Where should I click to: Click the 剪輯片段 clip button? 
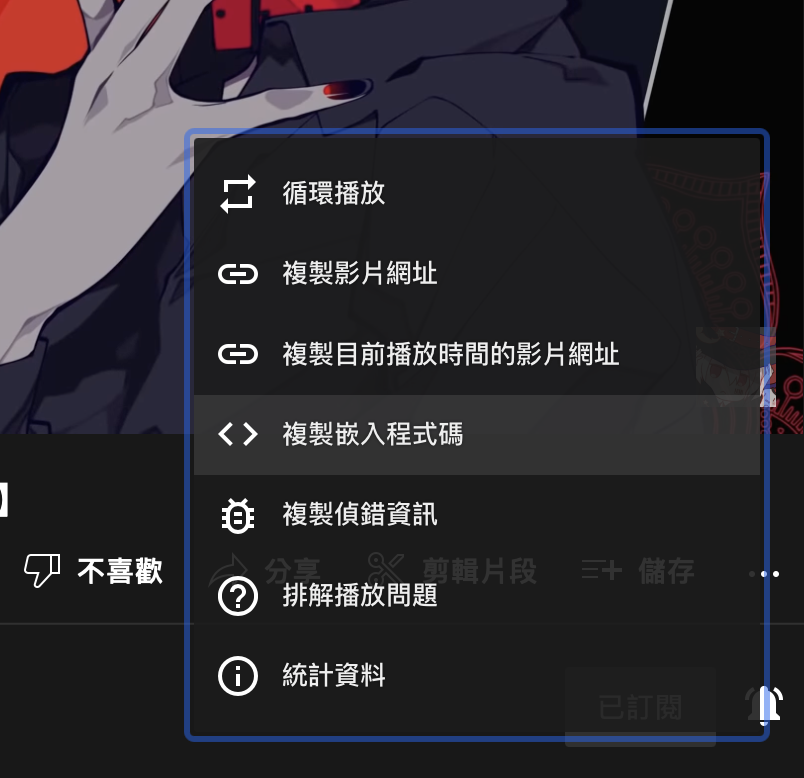(x=452, y=571)
